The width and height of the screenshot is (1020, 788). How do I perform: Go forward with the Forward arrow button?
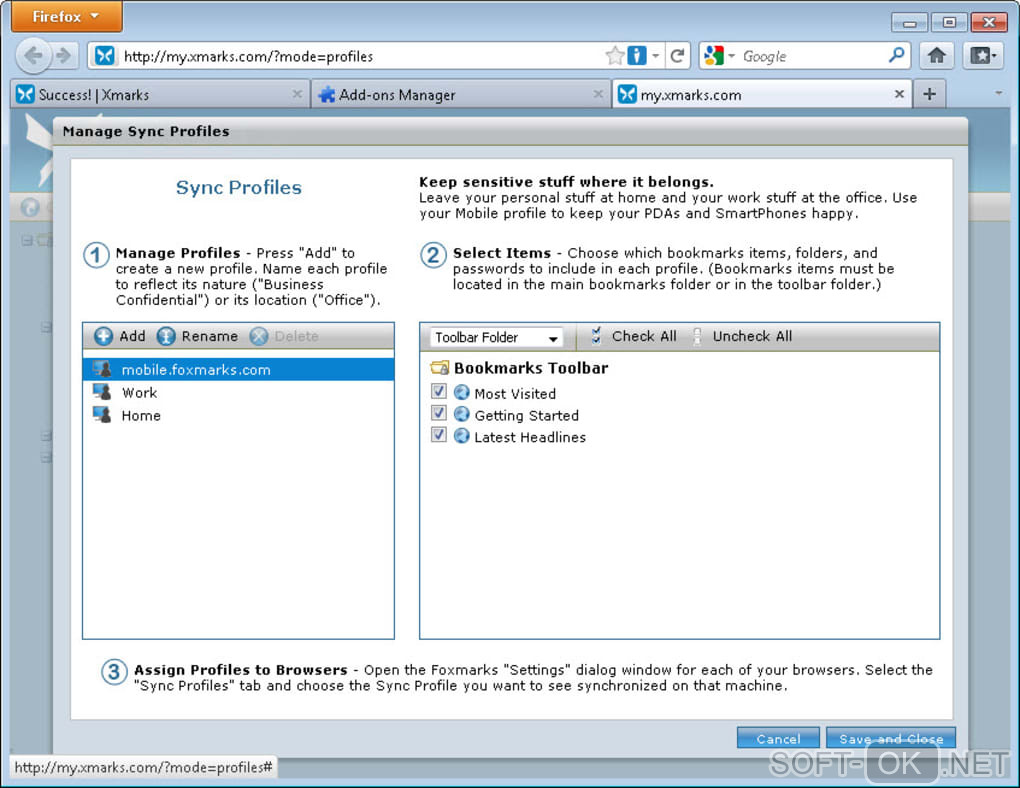tap(64, 56)
